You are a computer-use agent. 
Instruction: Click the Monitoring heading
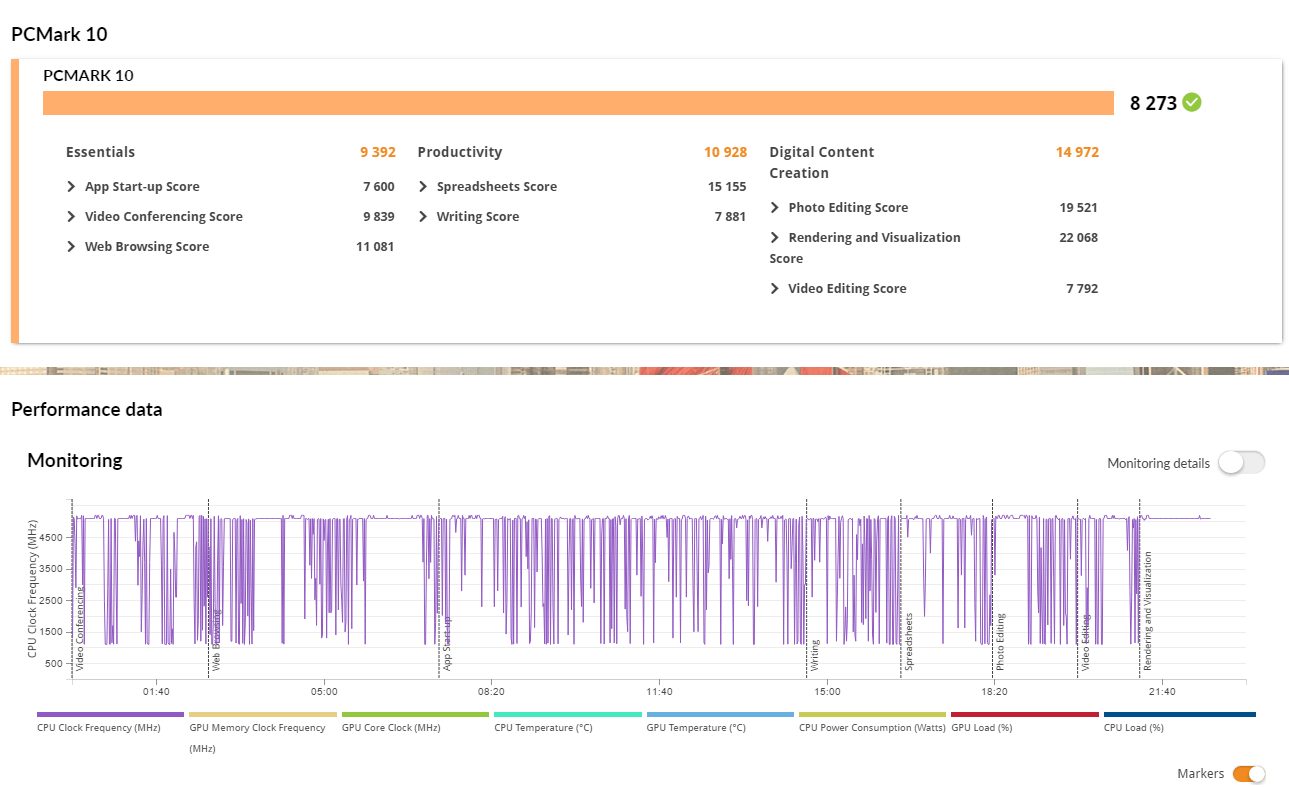75,461
